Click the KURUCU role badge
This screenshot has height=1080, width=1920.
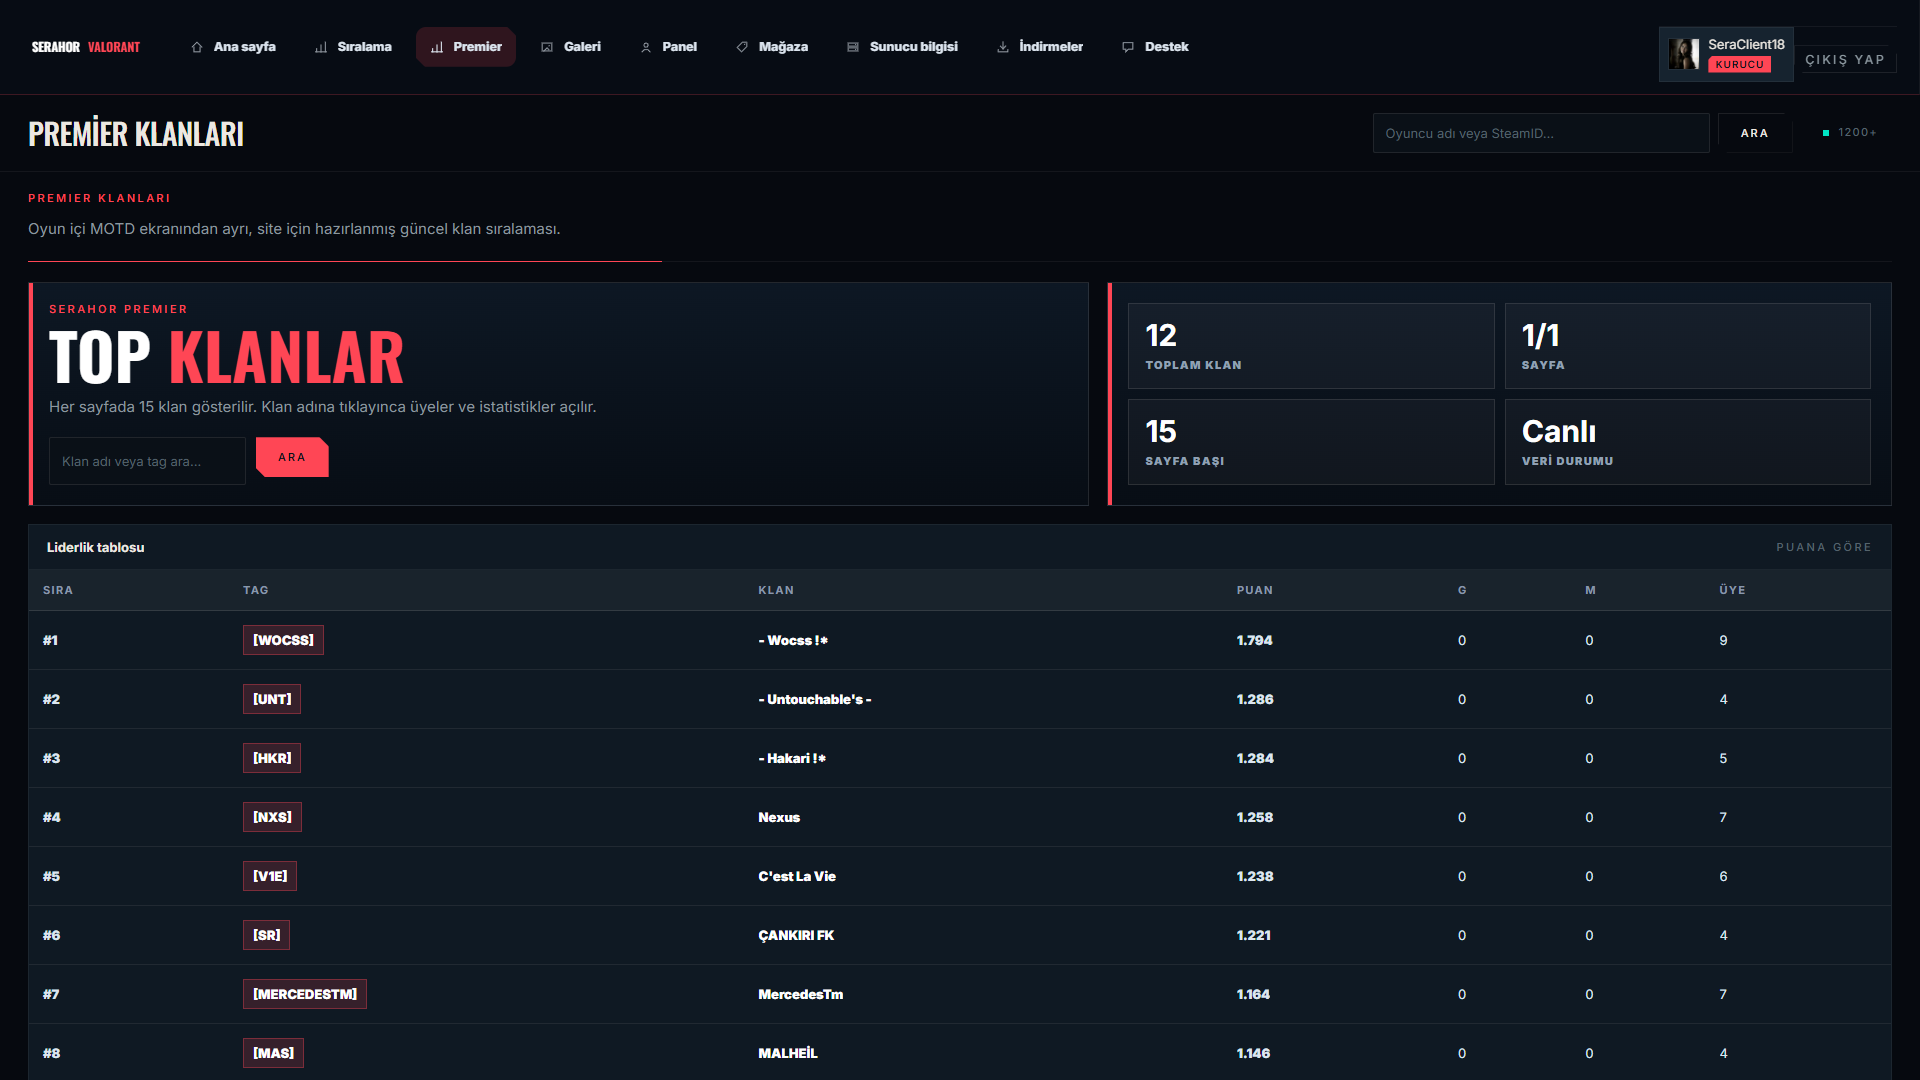pos(1740,64)
